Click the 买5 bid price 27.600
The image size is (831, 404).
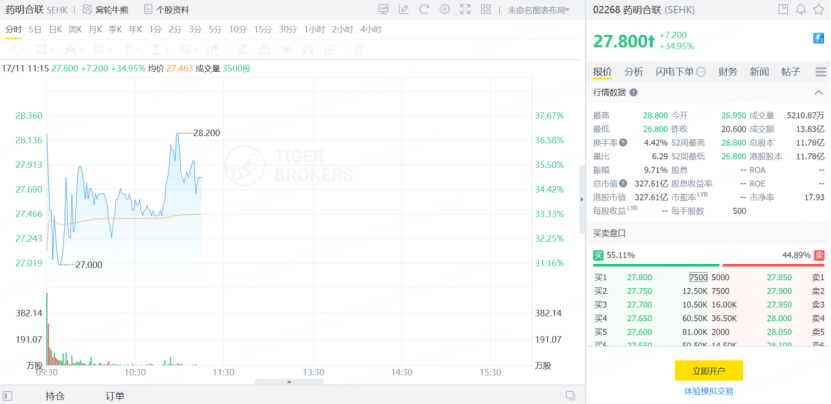click(639, 332)
